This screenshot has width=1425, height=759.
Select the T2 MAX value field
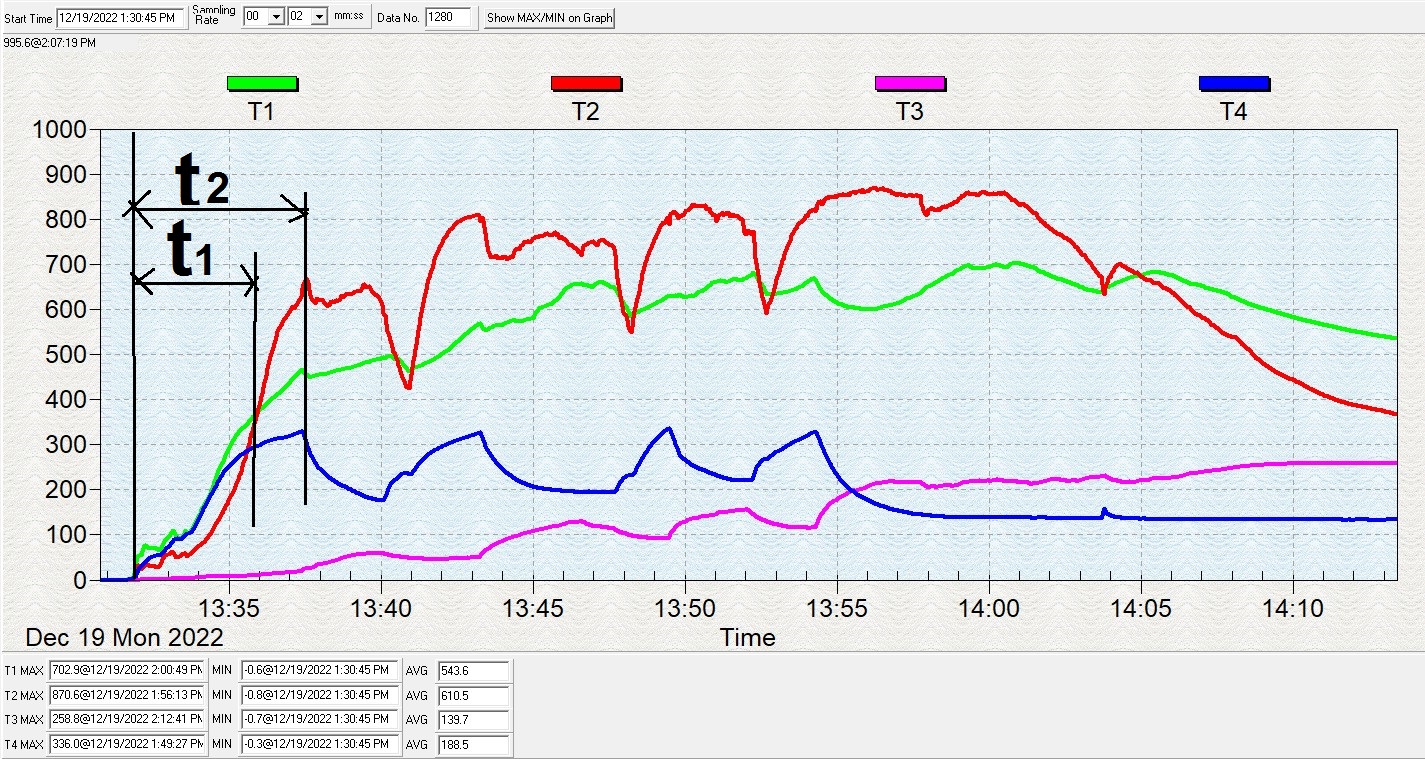click(x=126, y=695)
